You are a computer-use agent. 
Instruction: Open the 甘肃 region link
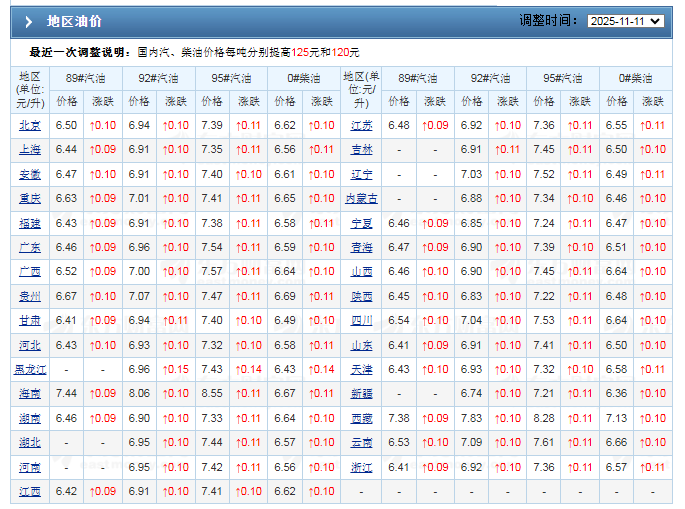pyautogui.click(x=30, y=320)
